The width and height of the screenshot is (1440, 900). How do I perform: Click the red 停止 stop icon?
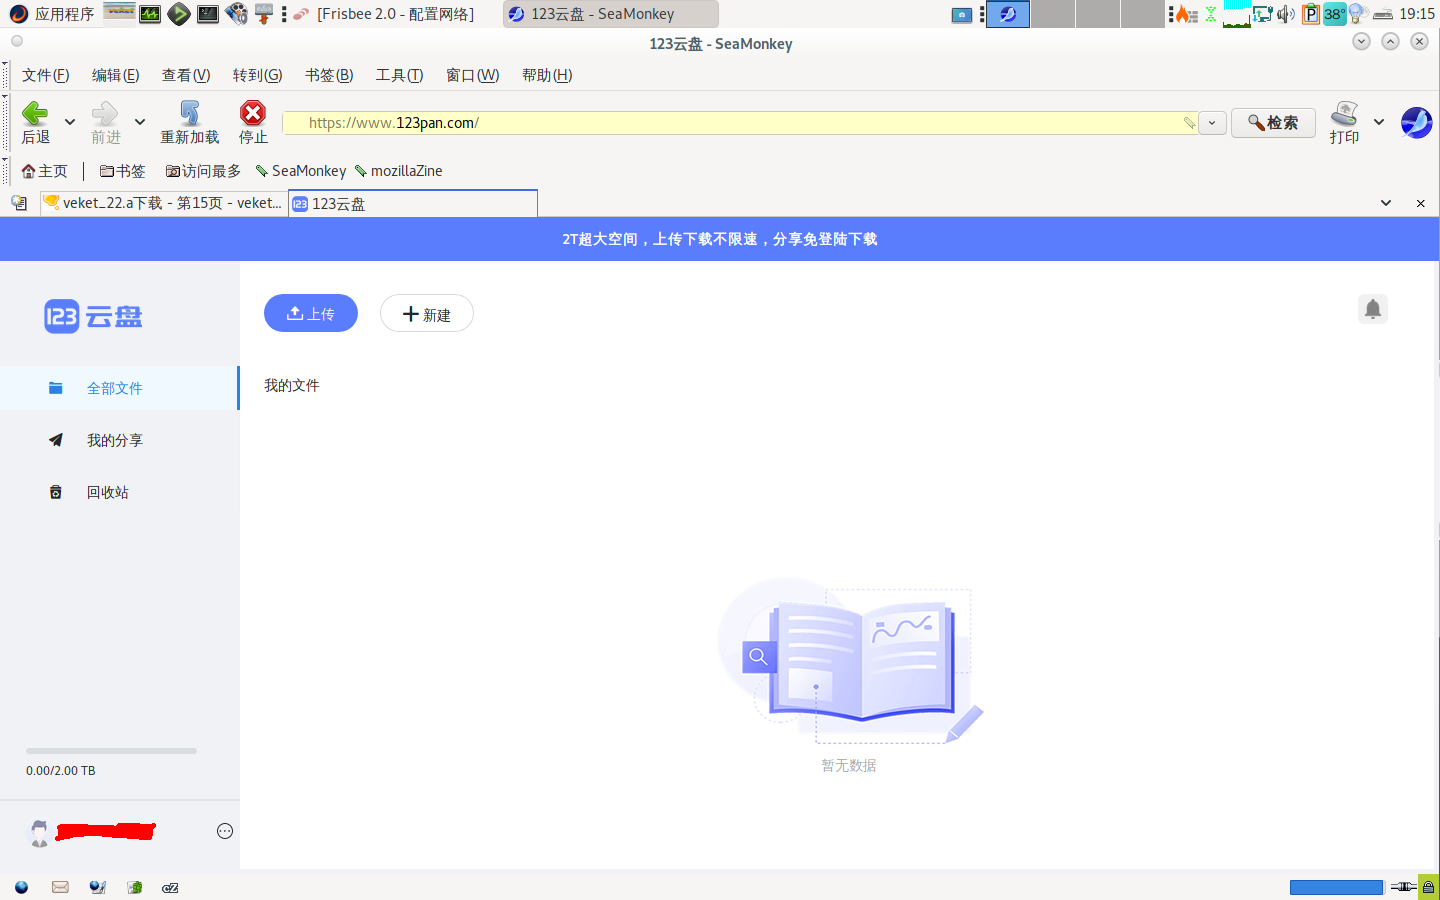click(x=253, y=113)
